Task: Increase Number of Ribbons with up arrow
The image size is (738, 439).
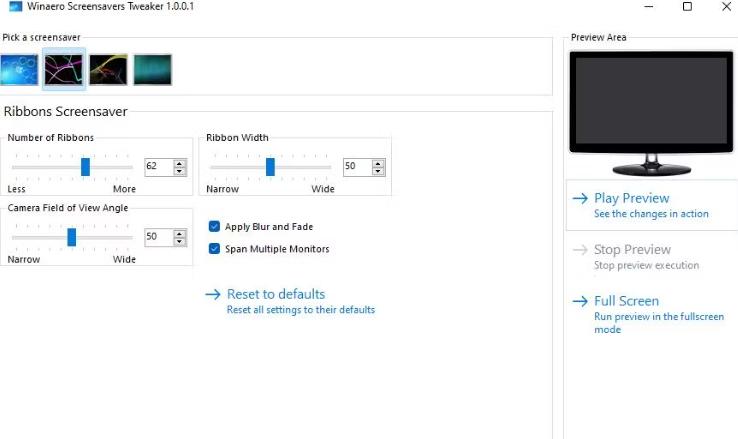Action: 179,163
